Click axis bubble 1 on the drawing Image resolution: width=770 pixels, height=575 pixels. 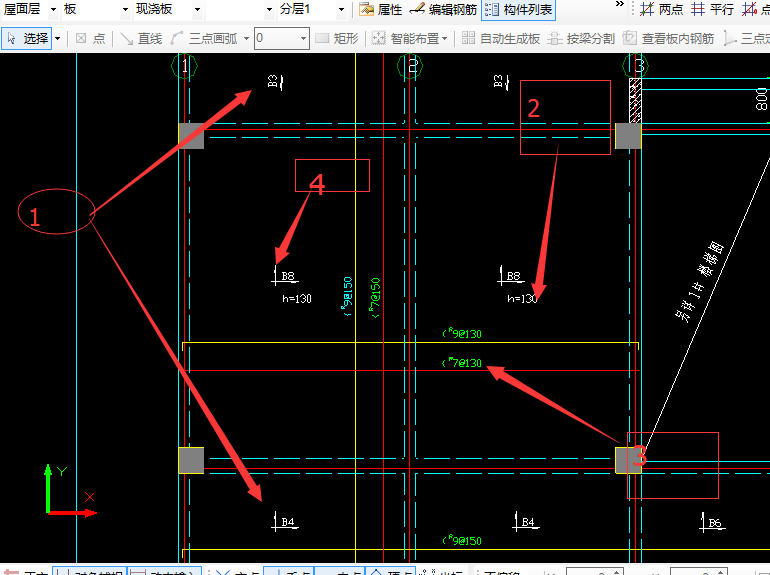pyautogui.click(x=184, y=66)
